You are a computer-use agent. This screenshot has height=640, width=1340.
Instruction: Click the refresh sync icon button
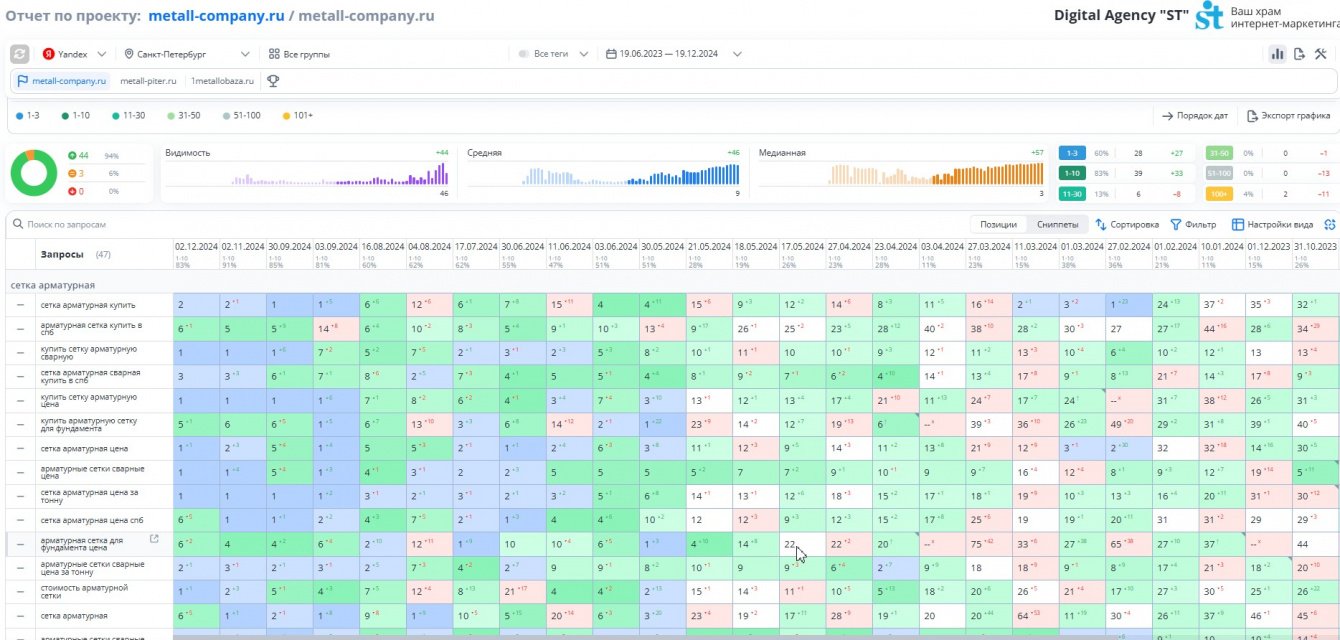click(x=20, y=54)
